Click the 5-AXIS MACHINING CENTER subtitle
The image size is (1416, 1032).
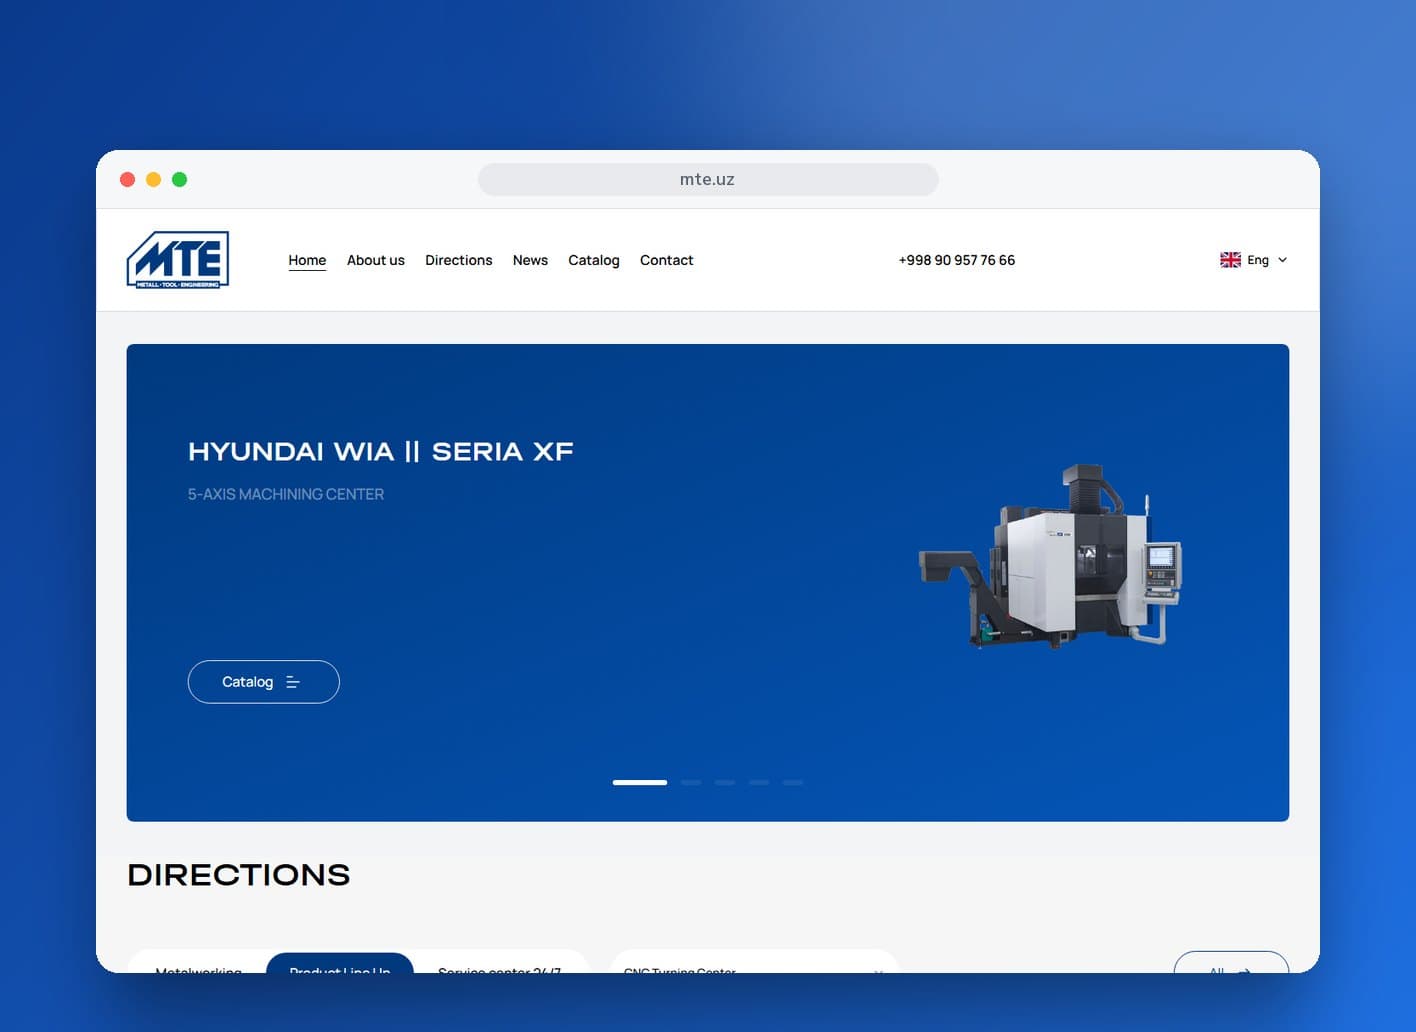tap(286, 494)
